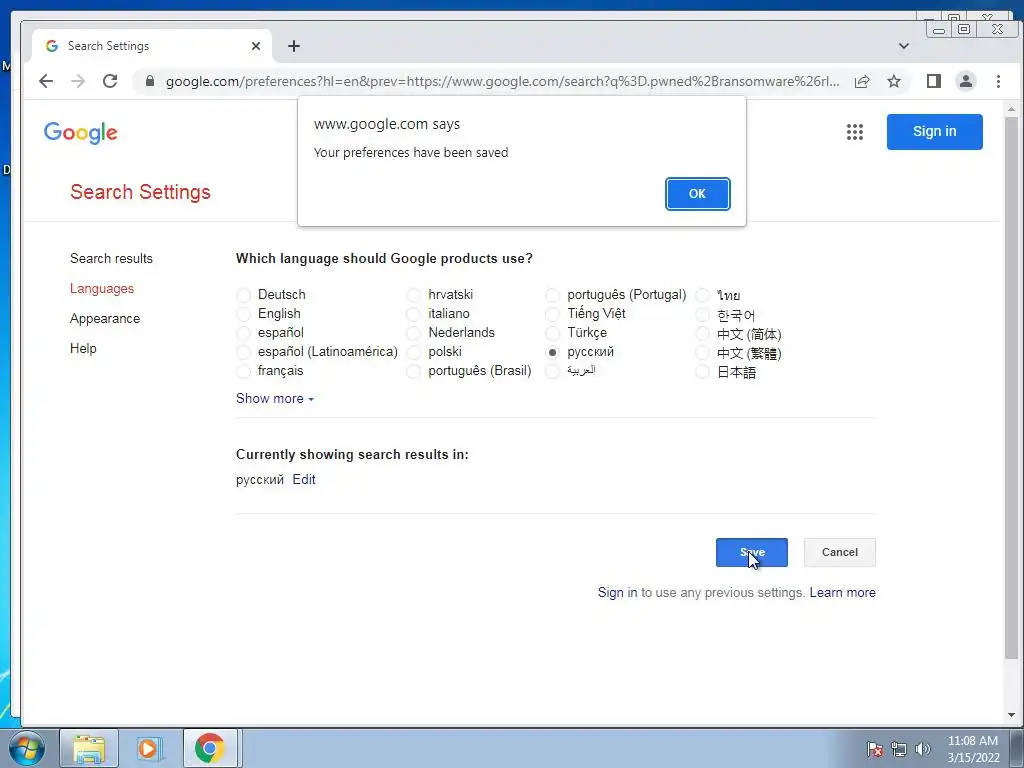Select the português (Brasil) radio button

pyautogui.click(x=413, y=372)
